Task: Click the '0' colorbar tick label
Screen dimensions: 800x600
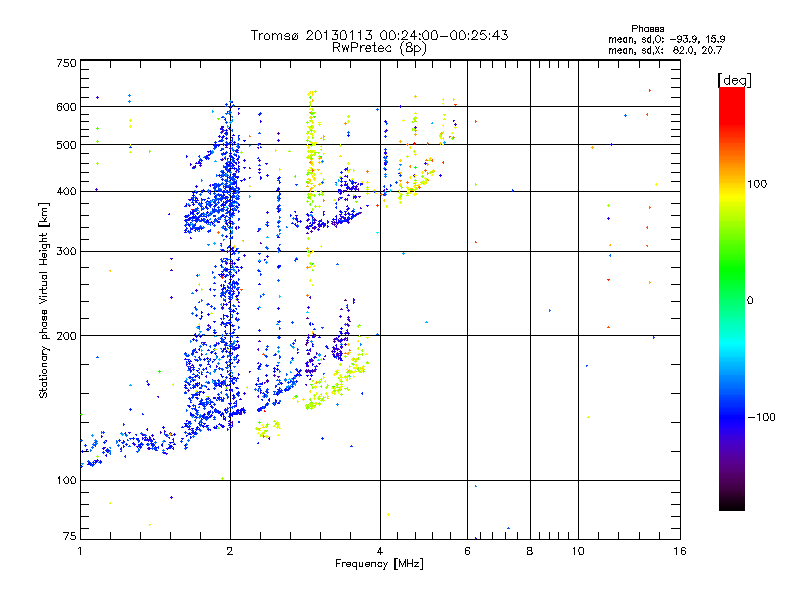Action: pyautogui.click(x=750, y=301)
